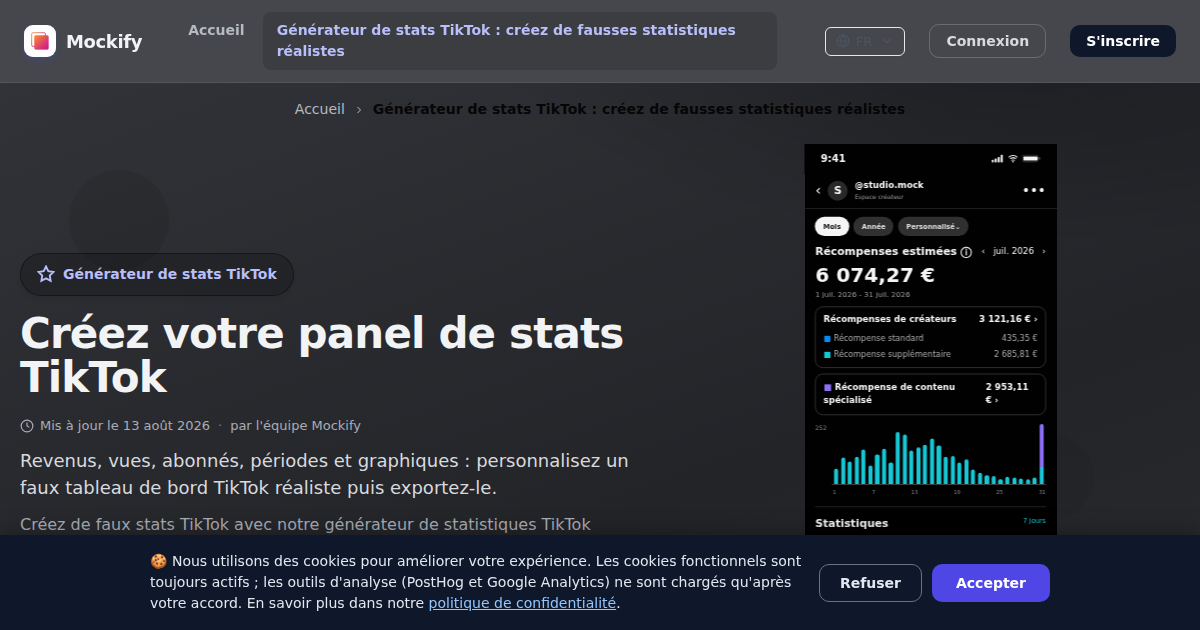The image size is (1200, 630).
Task: Click the info icon beside Récompenses estimées
Action: click(966, 252)
